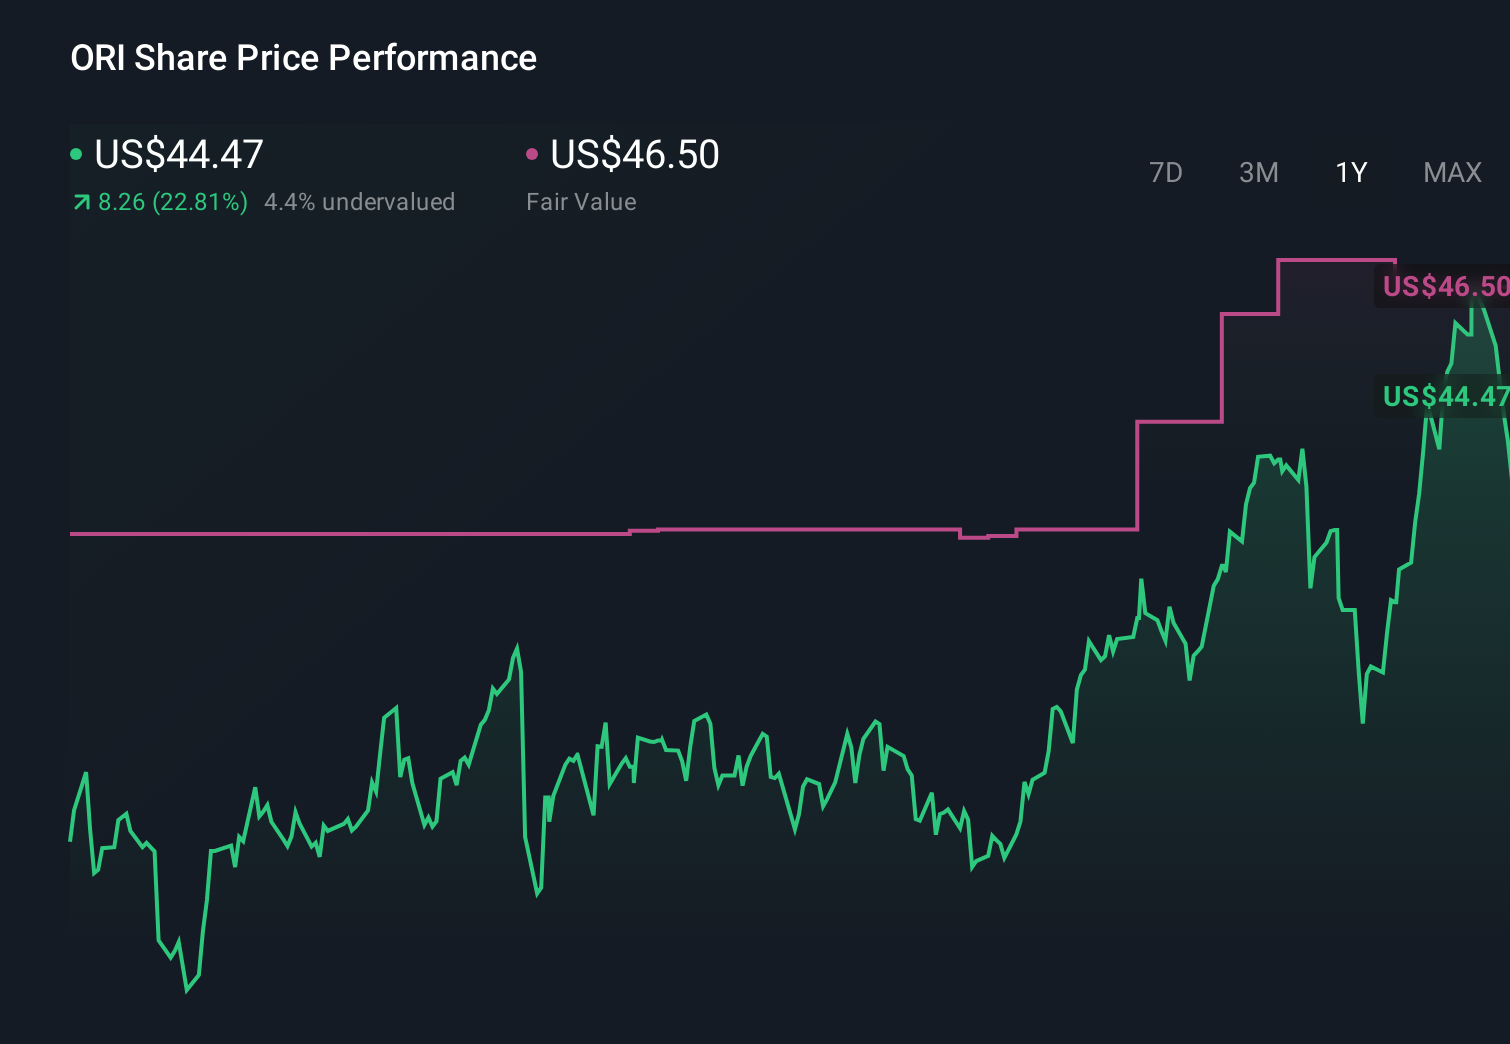1510x1044 pixels.
Task: Click the US$44.47 current price heading
Action: point(178,153)
